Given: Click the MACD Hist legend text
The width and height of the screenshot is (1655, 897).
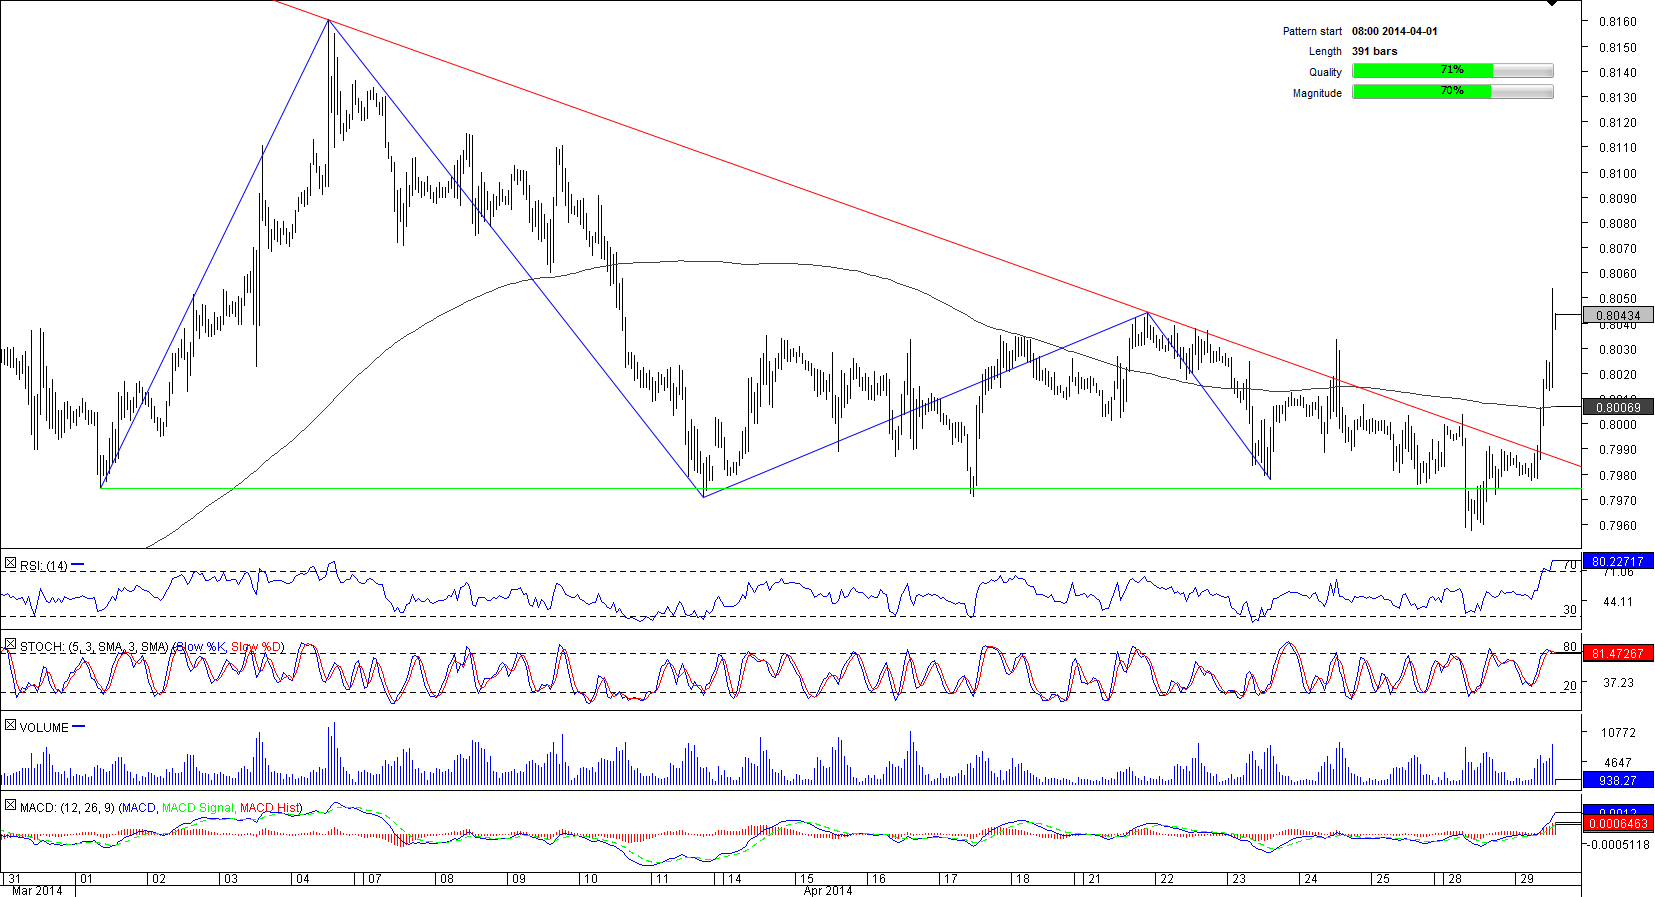Looking at the screenshot, I should 269,807.
